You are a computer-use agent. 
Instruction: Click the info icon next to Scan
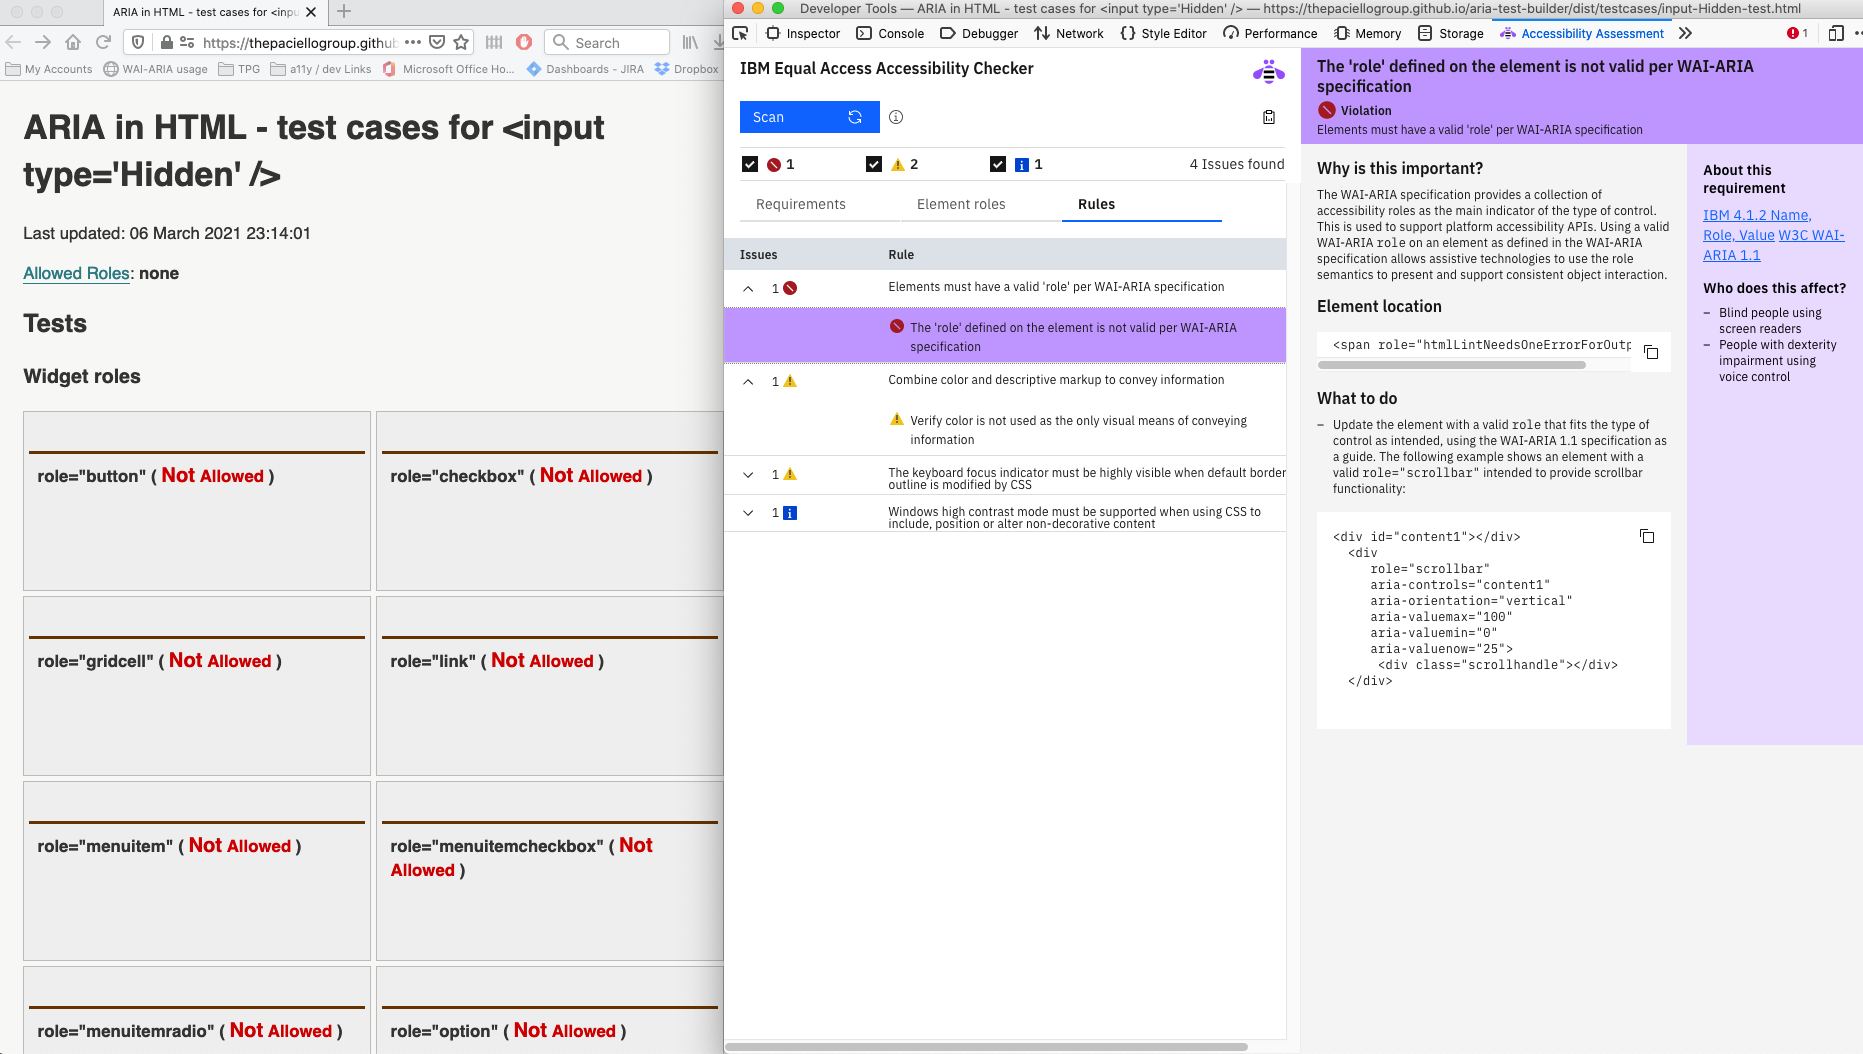(x=895, y=117)
